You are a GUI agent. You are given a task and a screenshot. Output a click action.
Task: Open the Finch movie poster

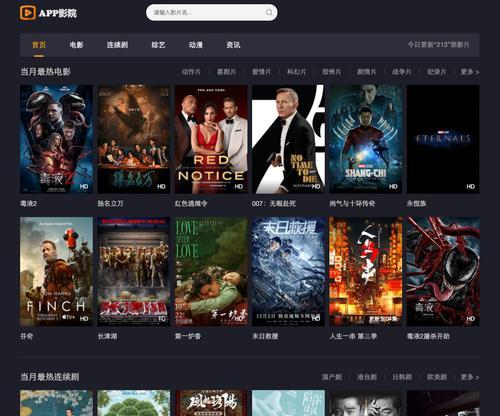click(56, 272)
